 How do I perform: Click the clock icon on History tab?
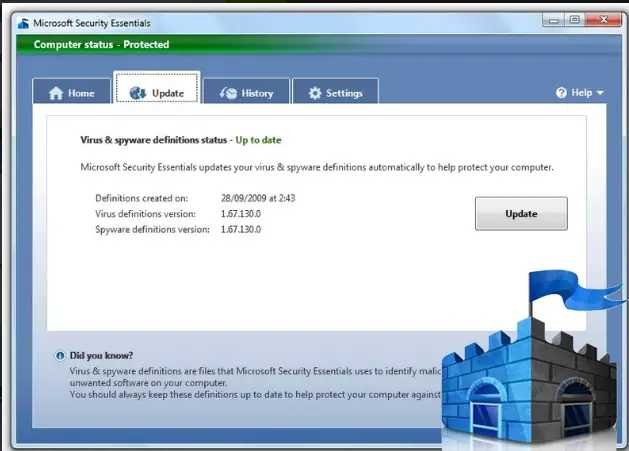coord(228,93)
